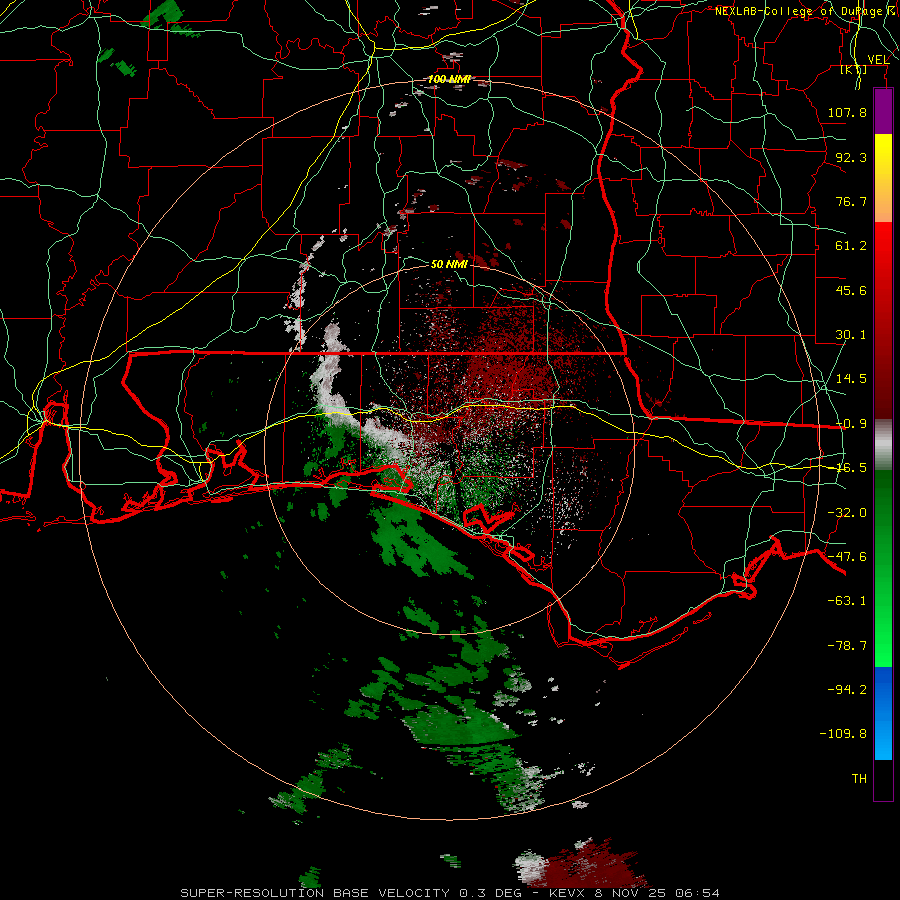Select the 76.7 velocity scale value

(x=851, y=201)
